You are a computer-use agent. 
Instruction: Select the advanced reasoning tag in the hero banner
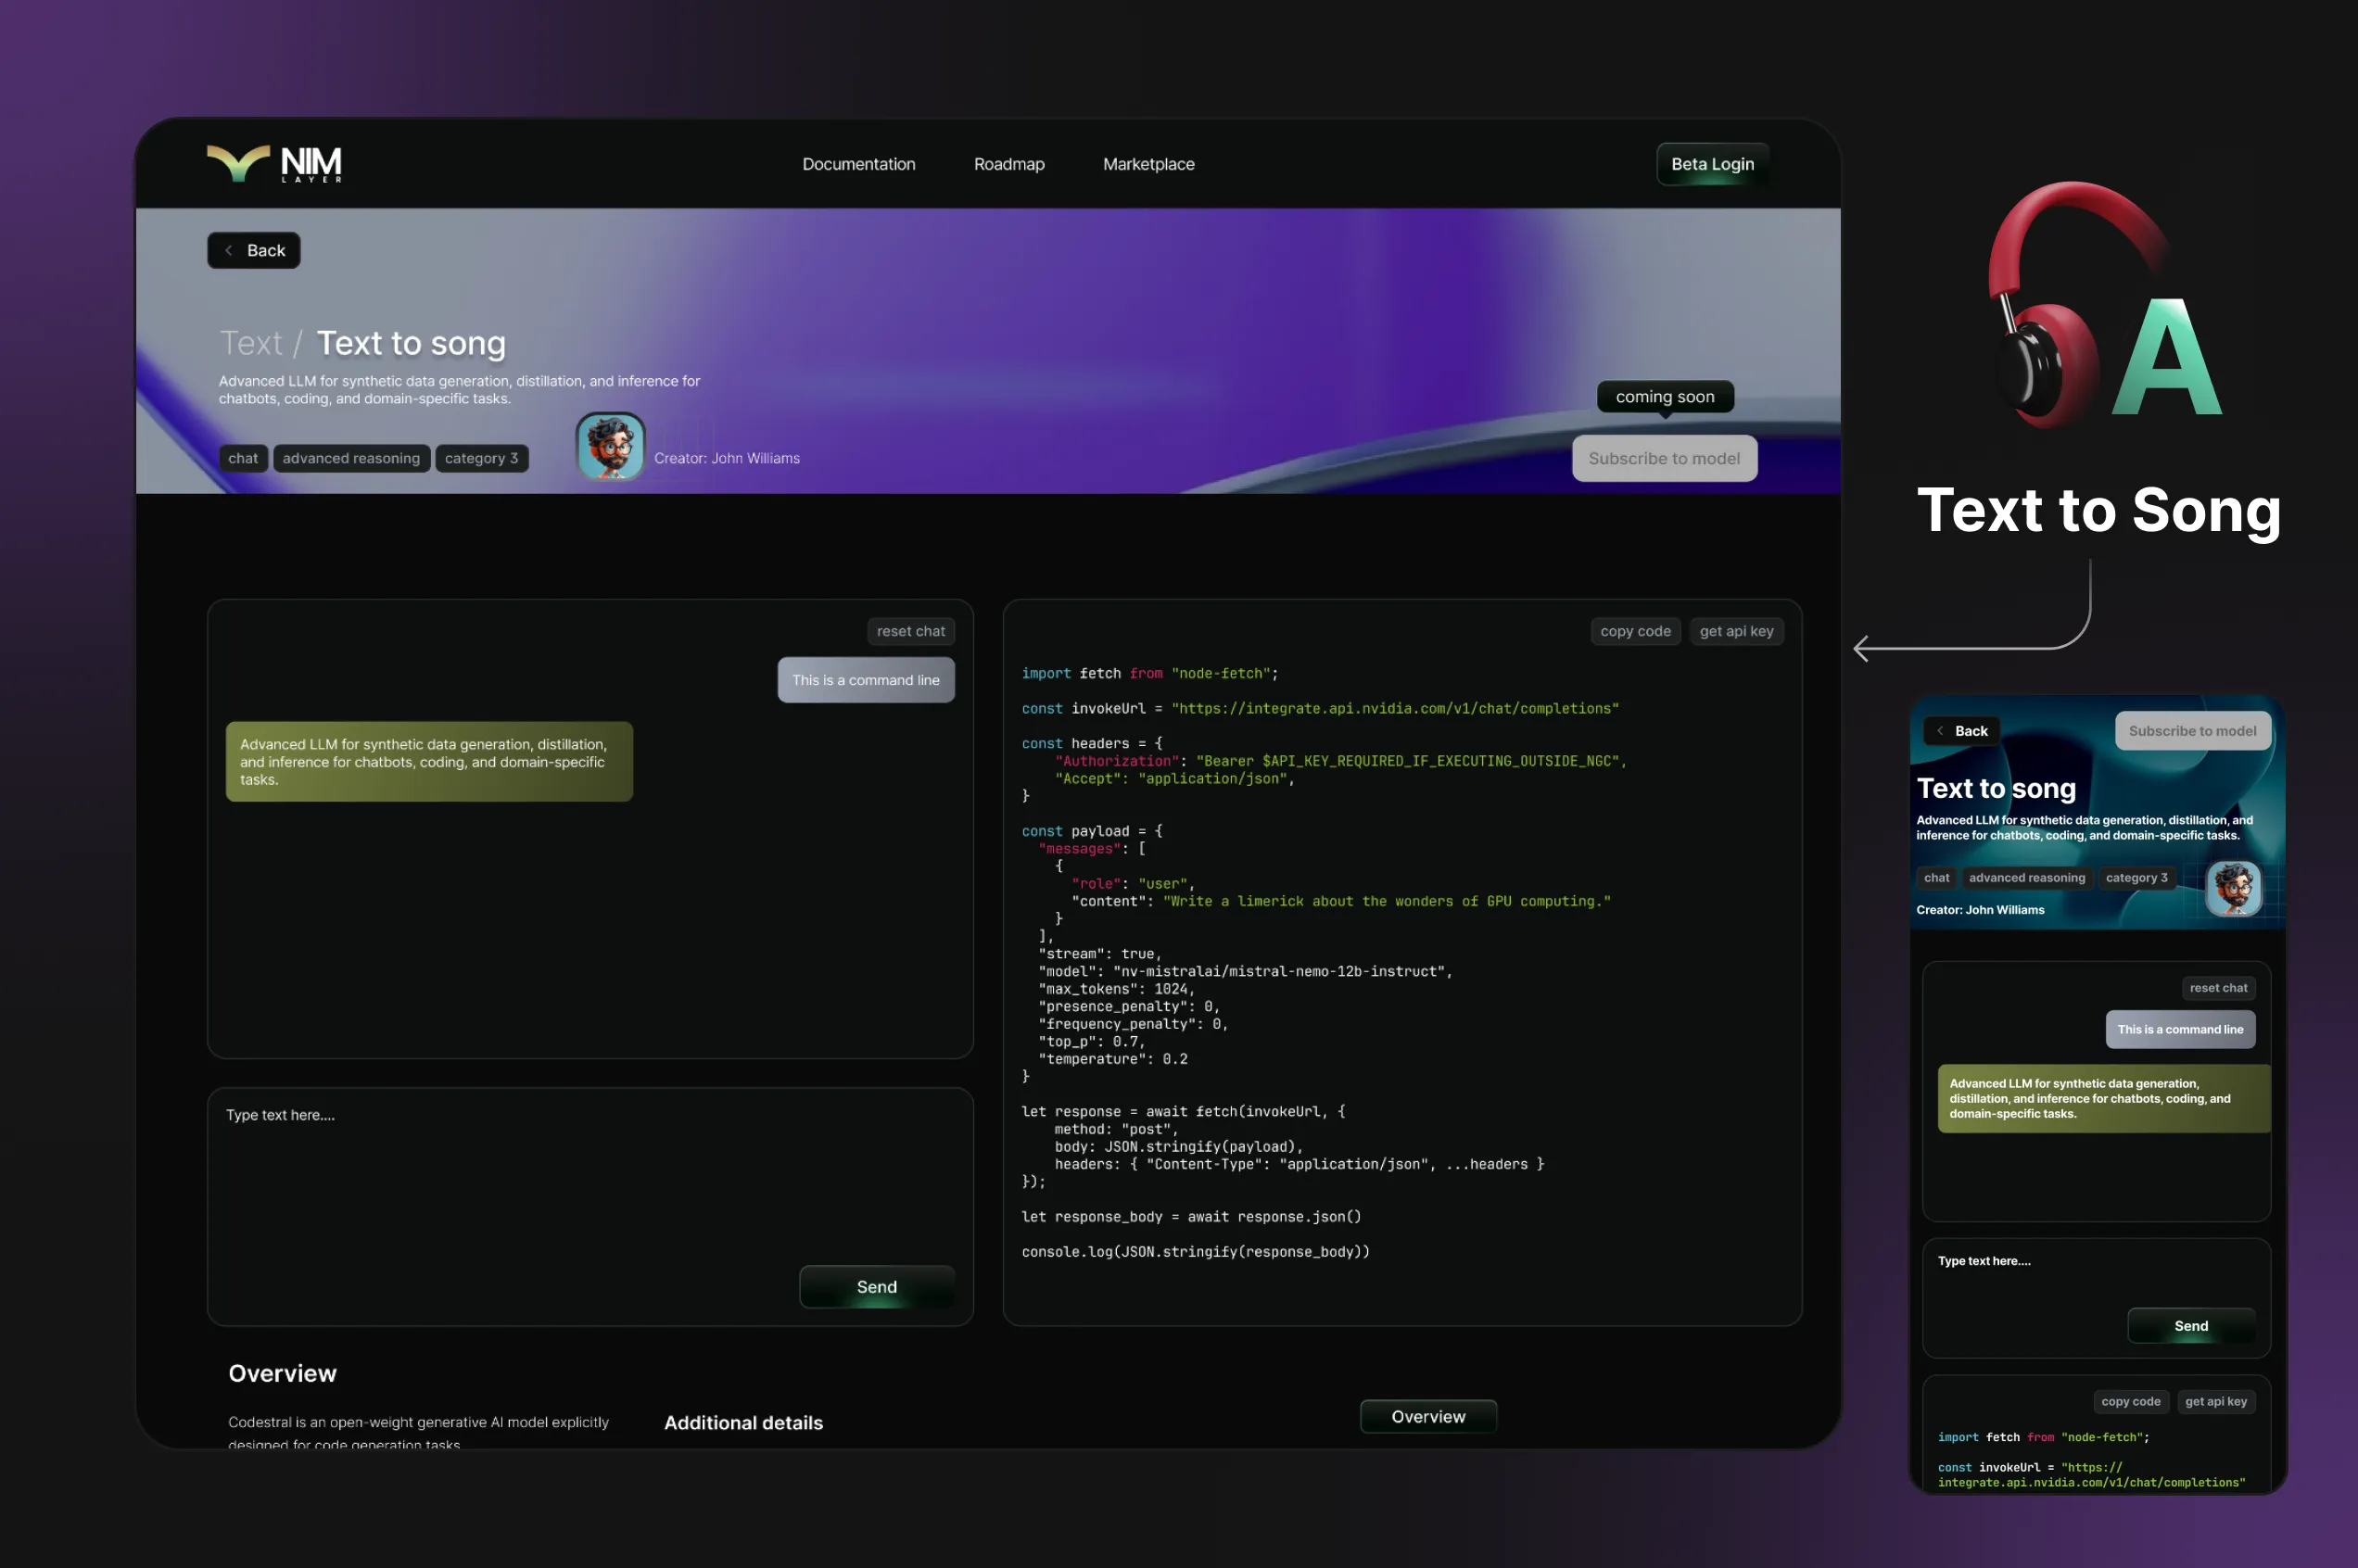pyautogui.click(x=351, y=458)
